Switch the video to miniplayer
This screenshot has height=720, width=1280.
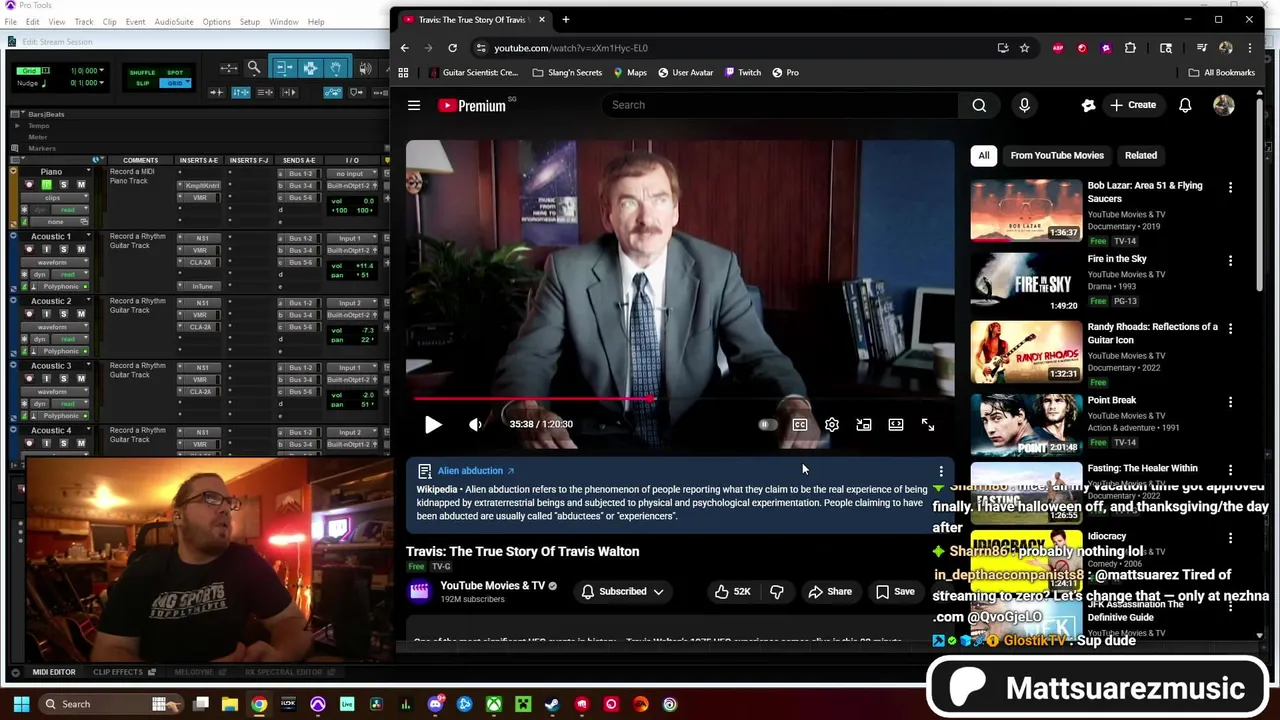(864, 424)
